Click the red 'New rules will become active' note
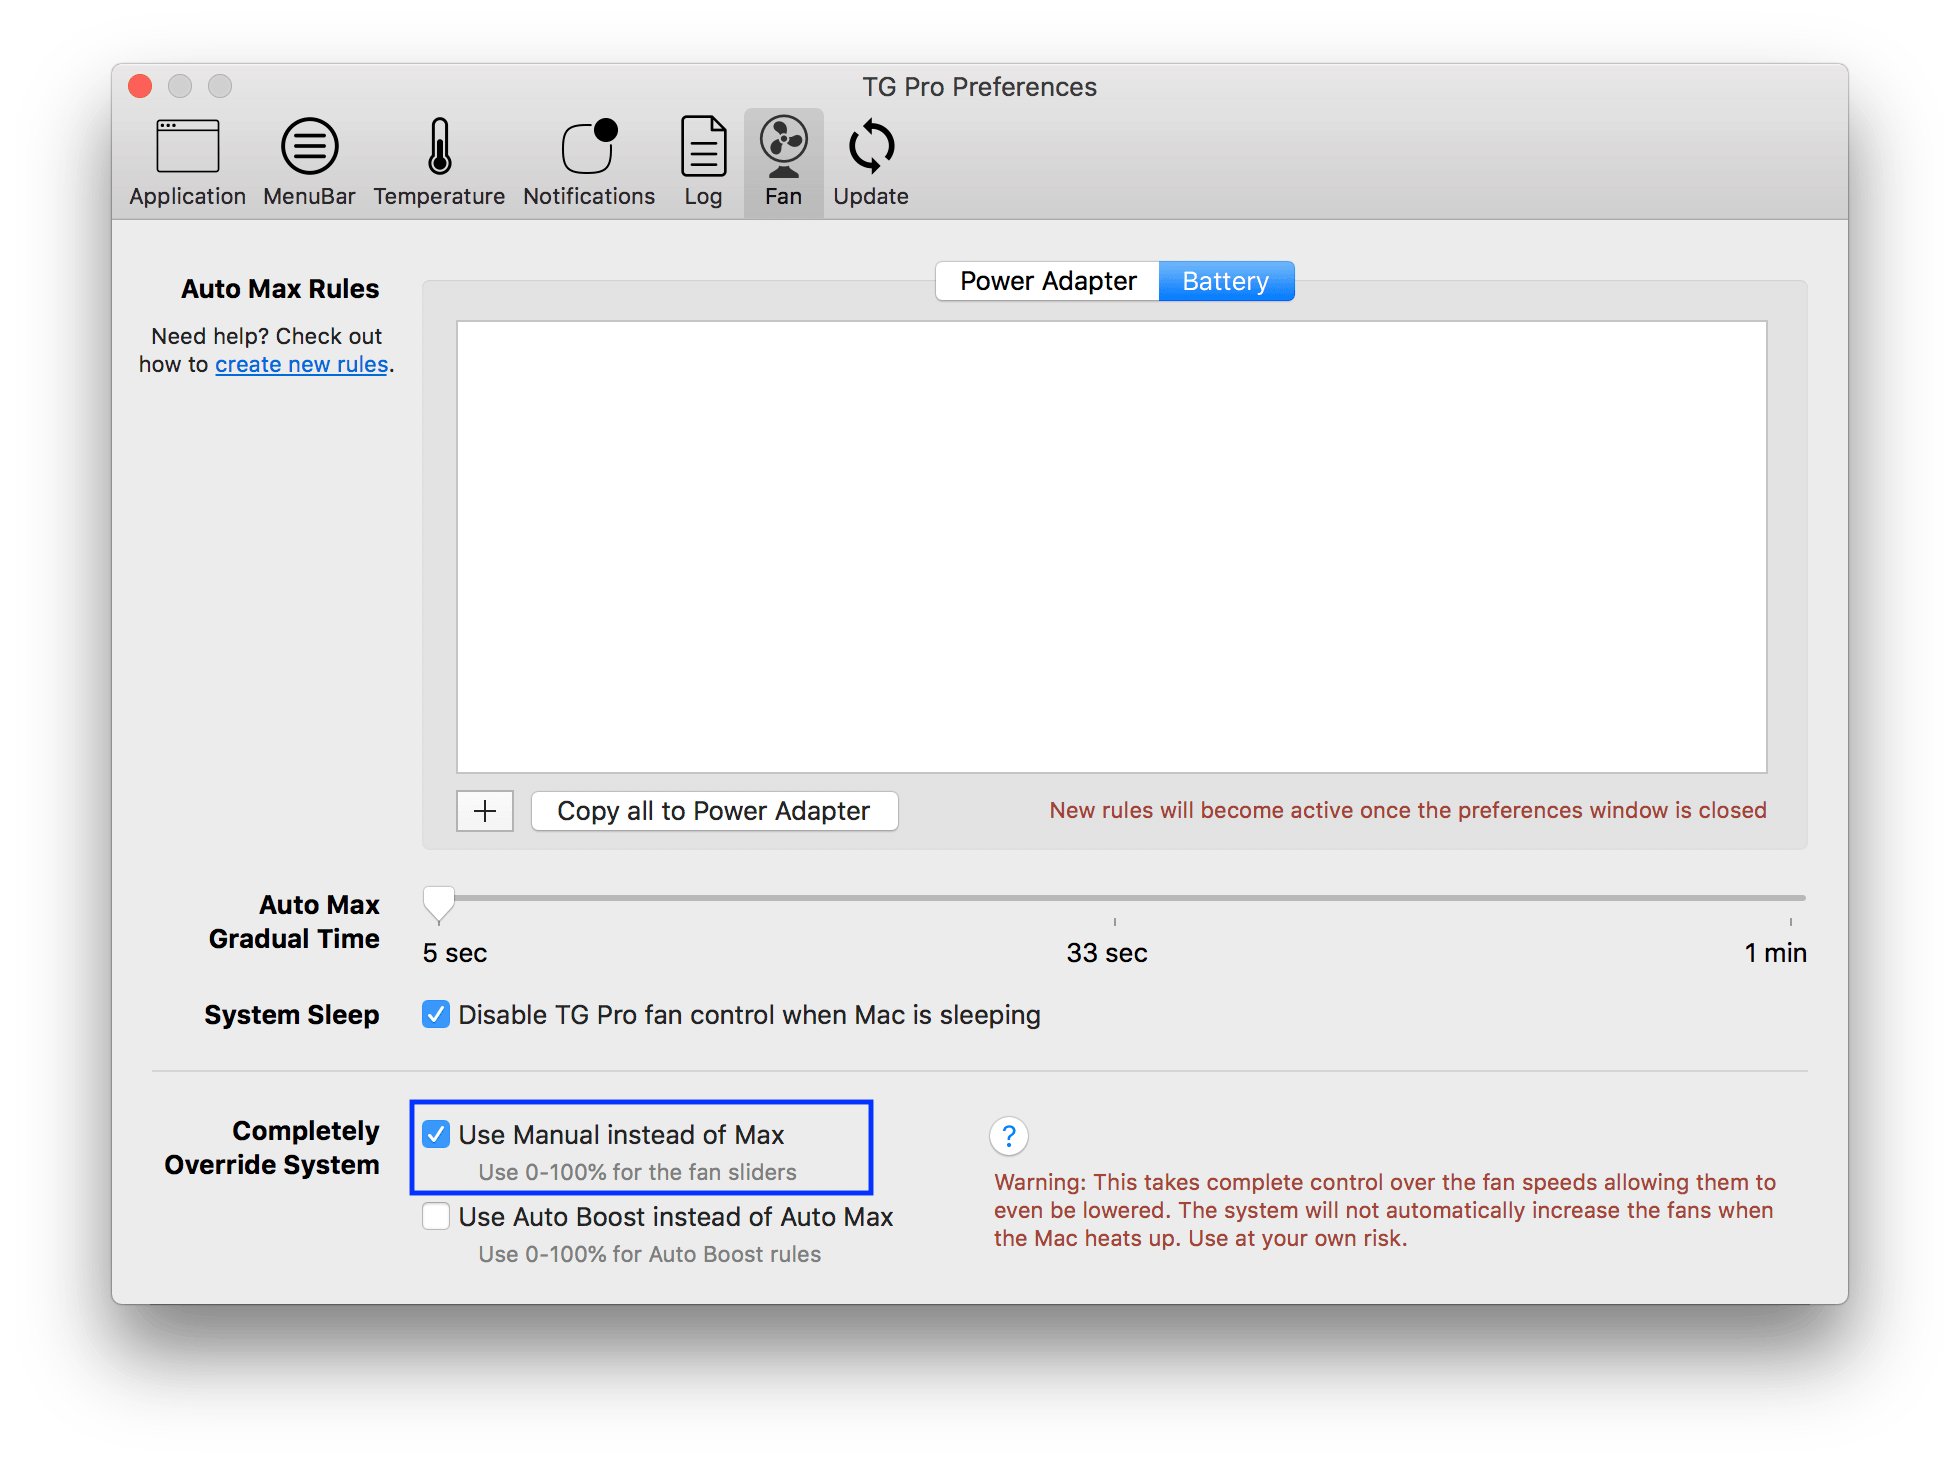The image size is (1960, 1464). pyautogui.click(x=1408, y=810)
